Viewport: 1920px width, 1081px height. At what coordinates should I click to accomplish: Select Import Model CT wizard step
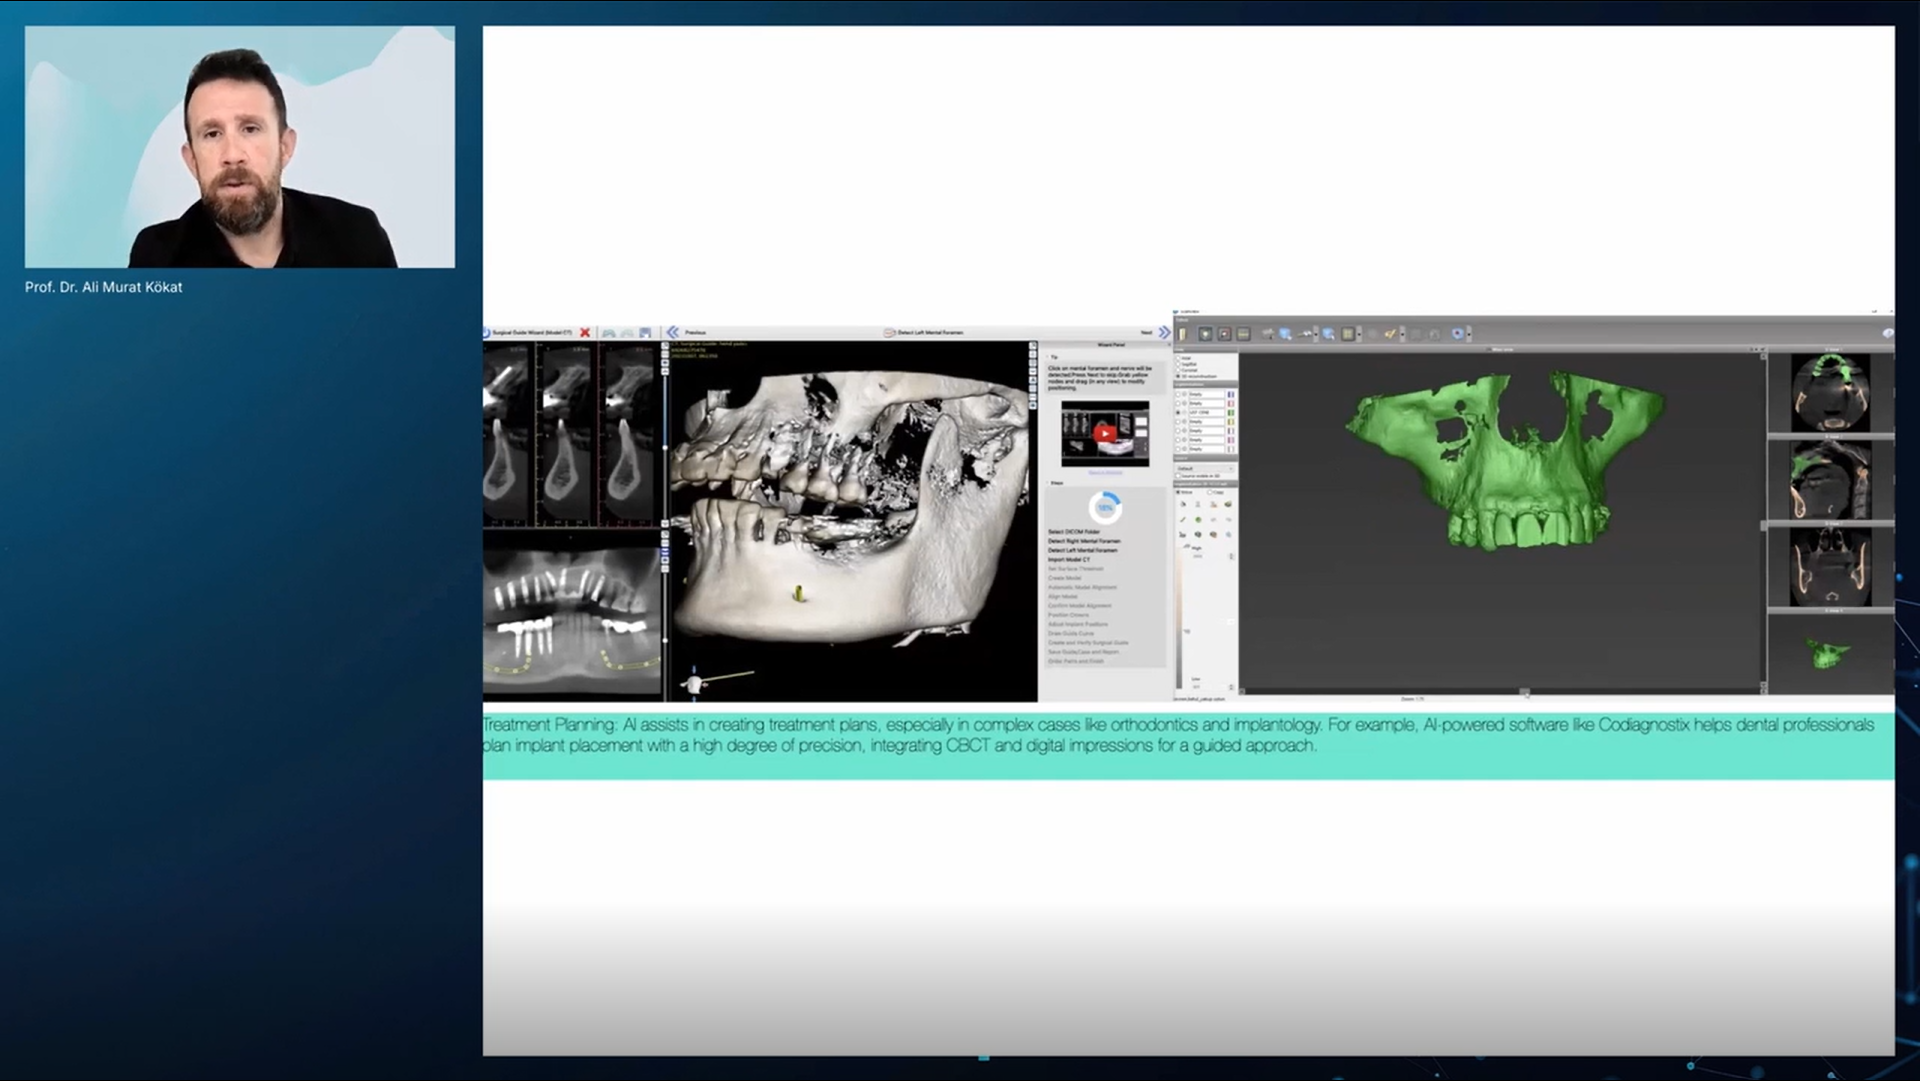click(1069, 559)
